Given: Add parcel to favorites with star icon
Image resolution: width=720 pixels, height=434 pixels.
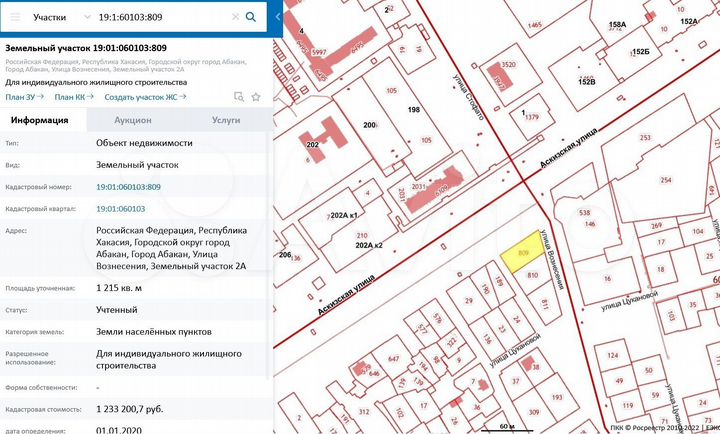Looking at the screenshot, I should pyautogui.click(x=256, y=97).
